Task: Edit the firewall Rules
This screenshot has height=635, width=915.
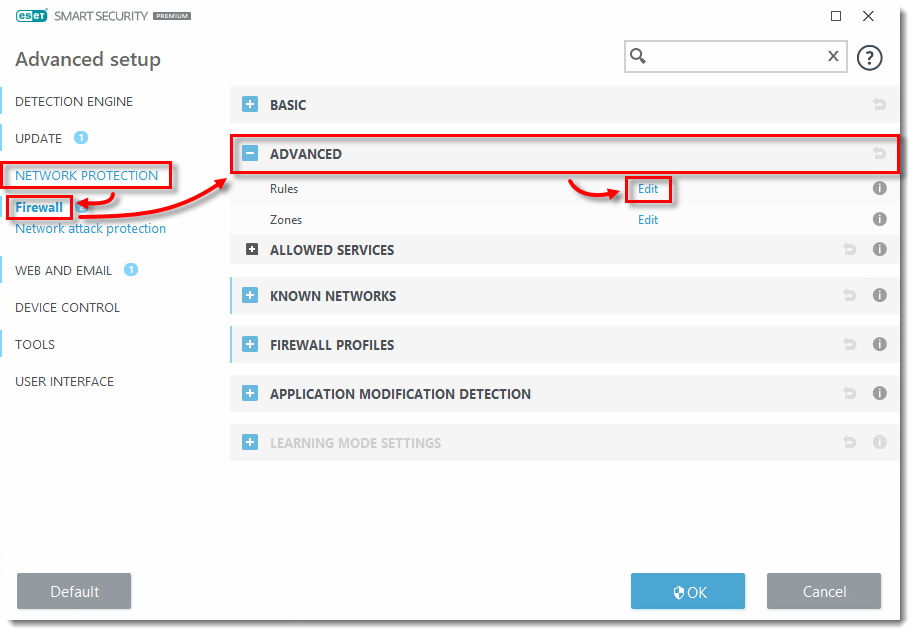Action: coord(648,188)
